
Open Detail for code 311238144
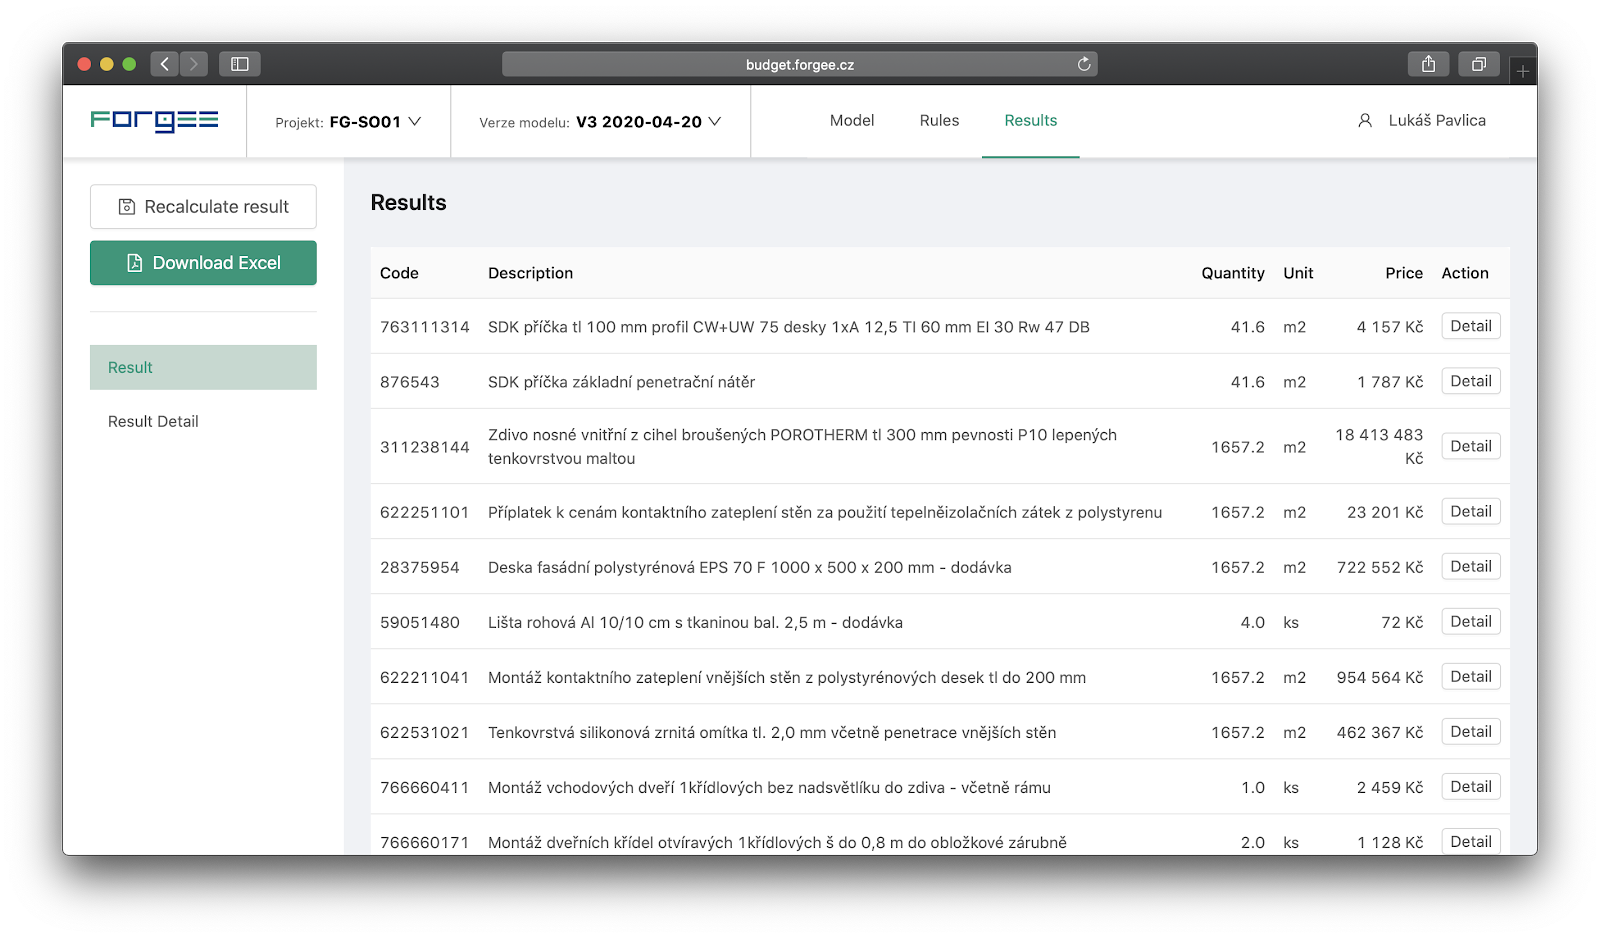(x=1471, y=446)
